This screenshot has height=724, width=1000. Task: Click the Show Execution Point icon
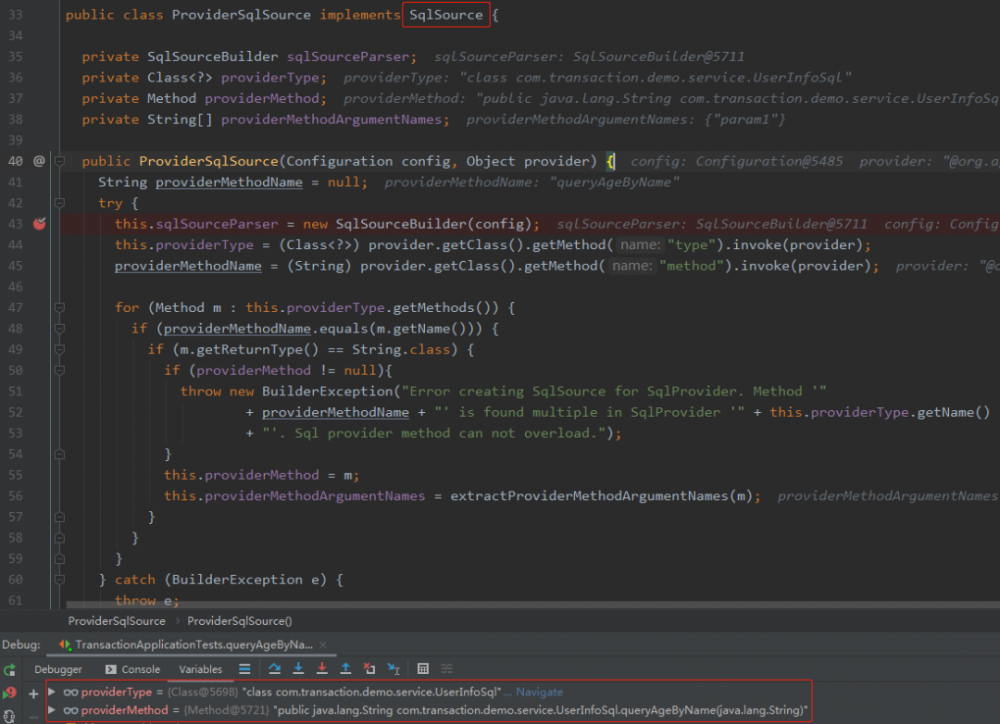coord(245,669)
